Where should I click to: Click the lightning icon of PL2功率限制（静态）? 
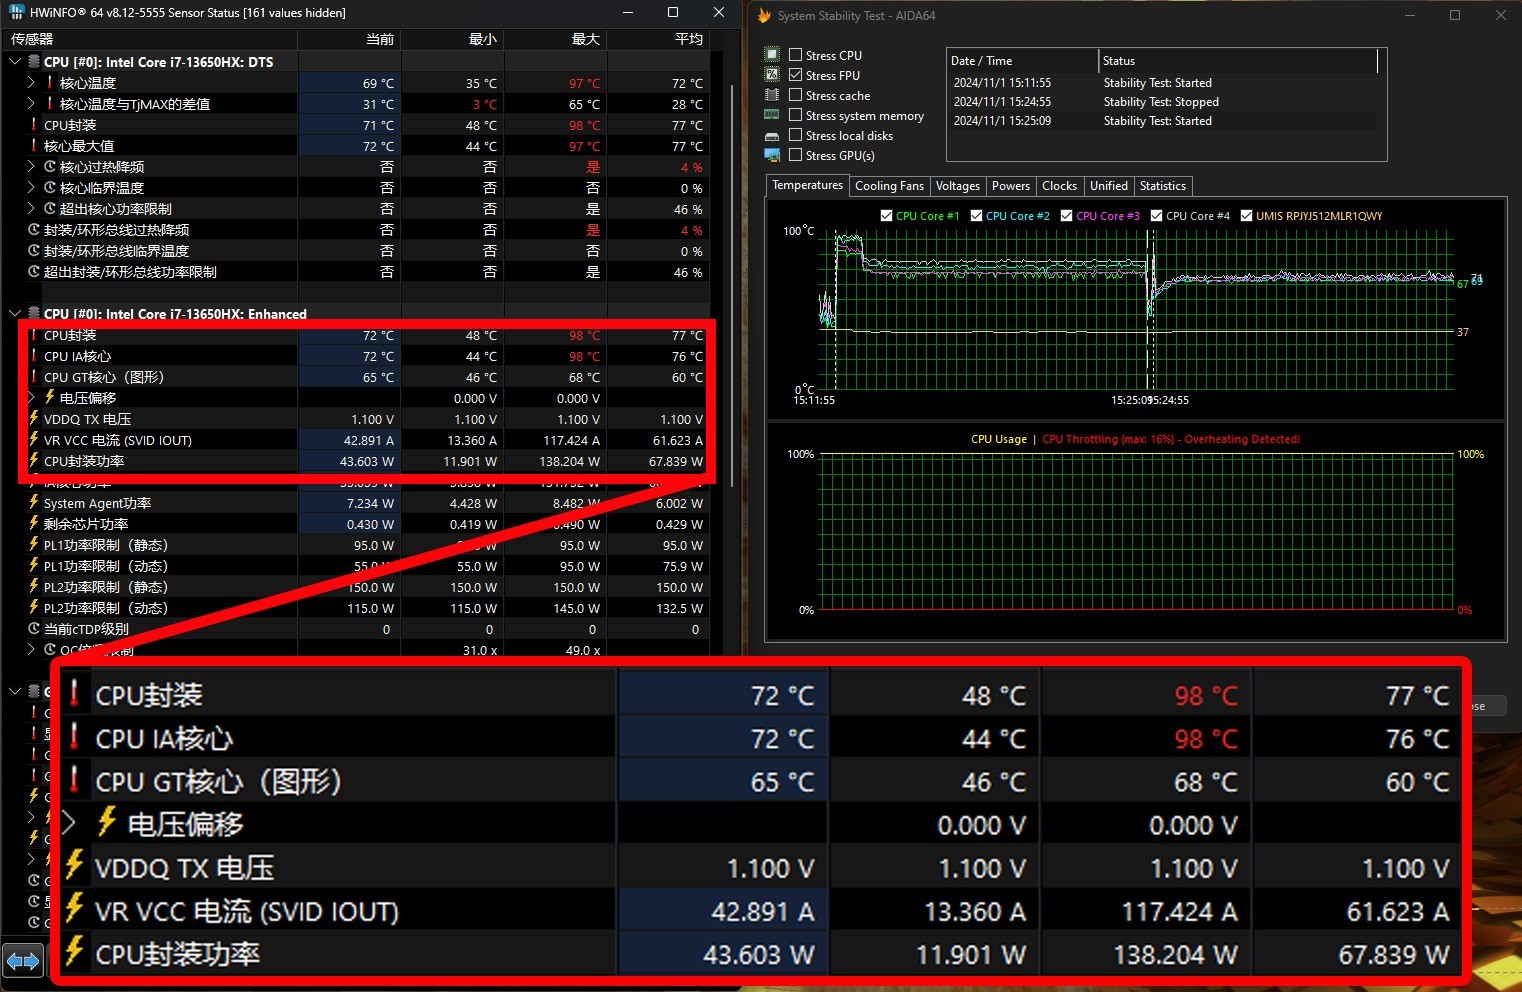pos(34,587)
